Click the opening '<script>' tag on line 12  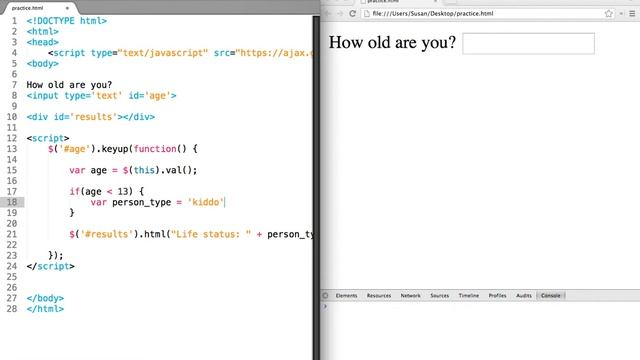coord(48,138)
